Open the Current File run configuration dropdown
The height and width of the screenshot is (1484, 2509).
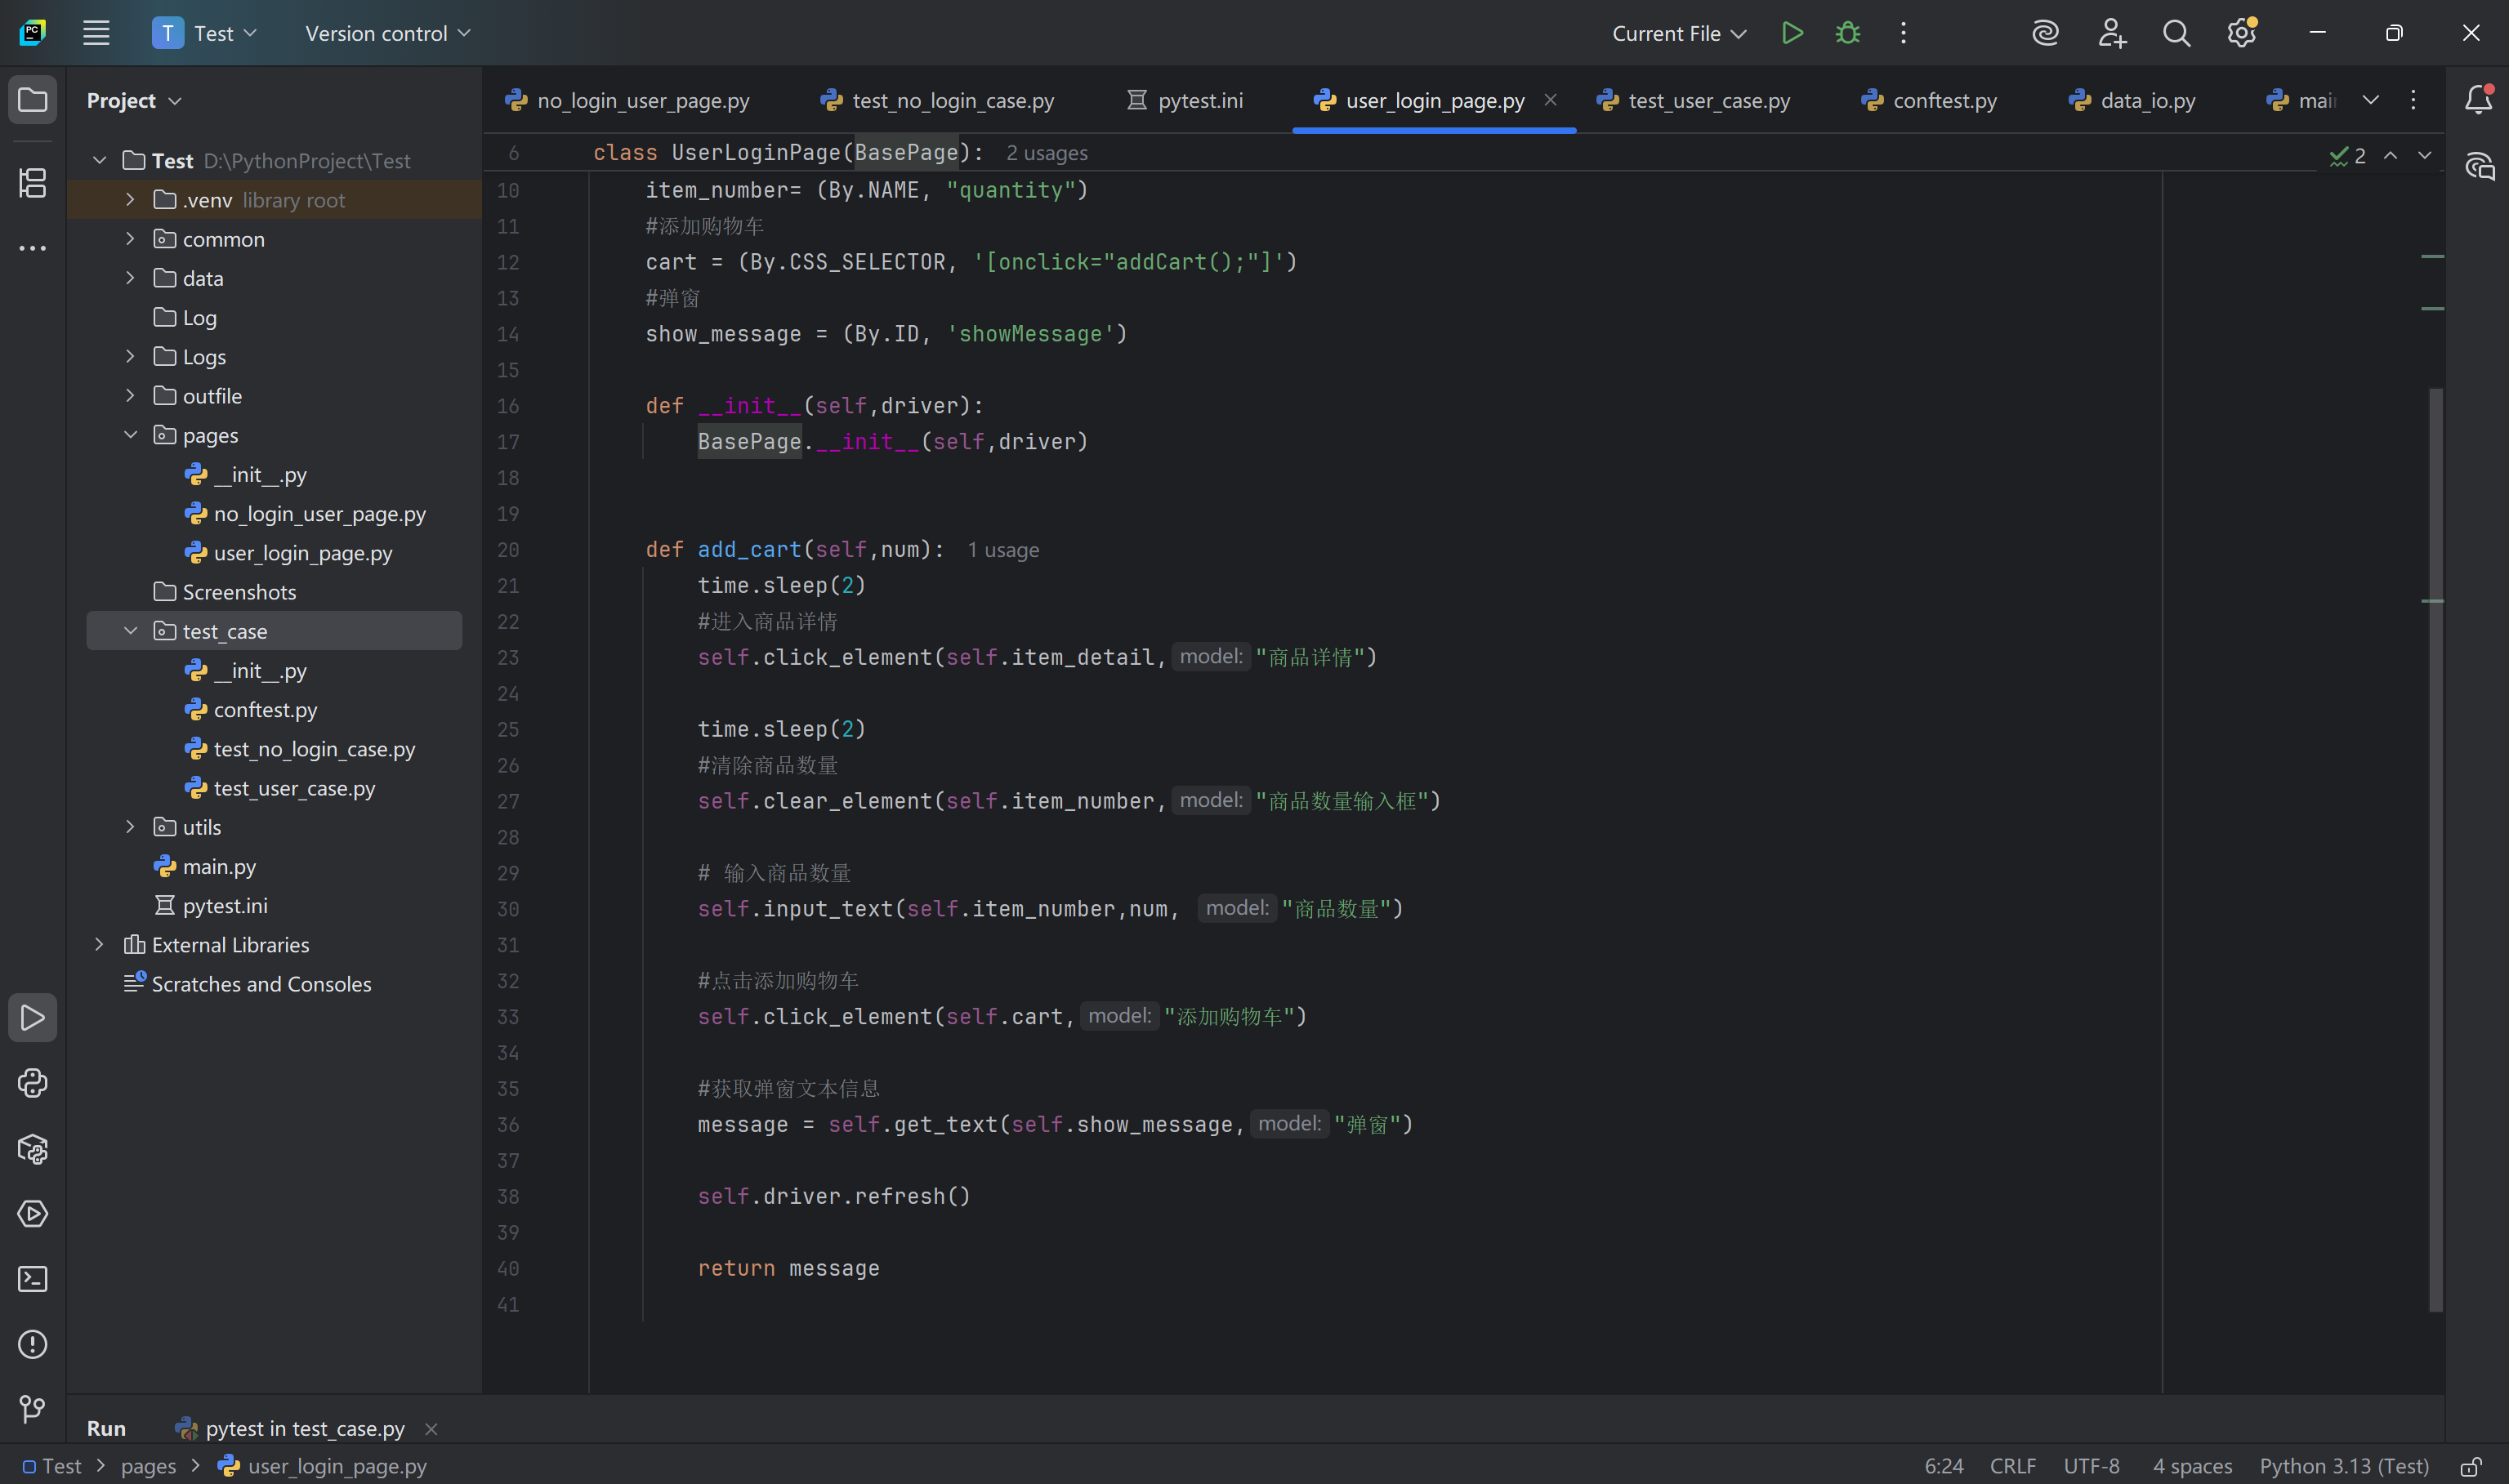pos(1678,33)
